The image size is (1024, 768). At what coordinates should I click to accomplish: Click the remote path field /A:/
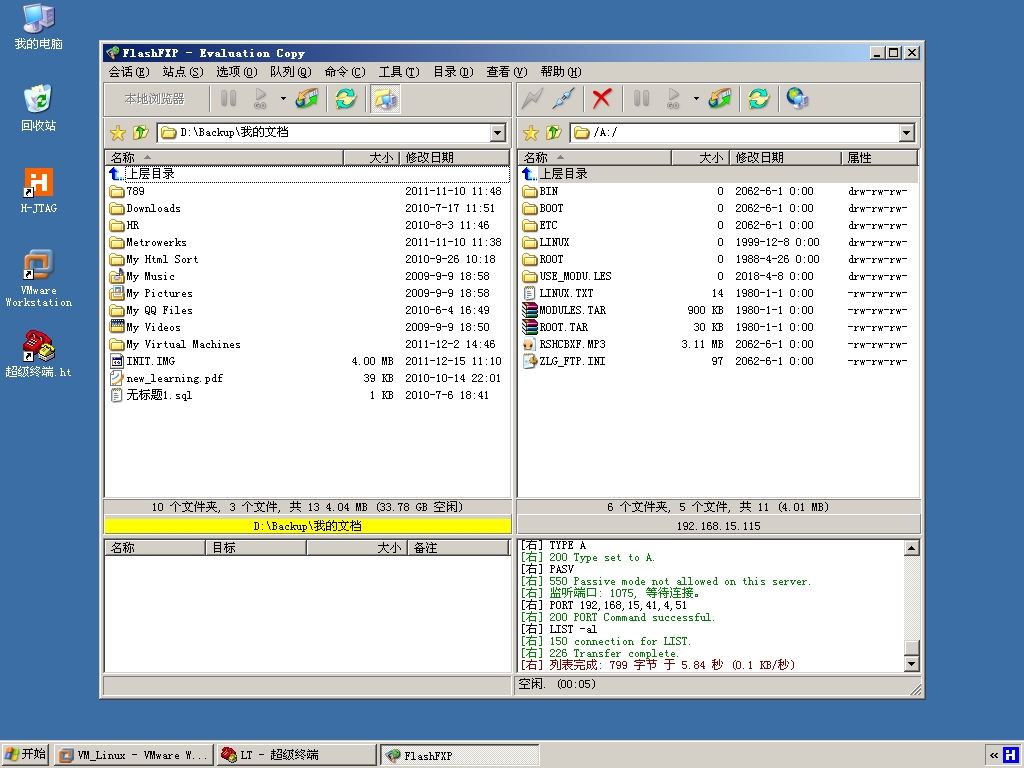click(742, 133)
